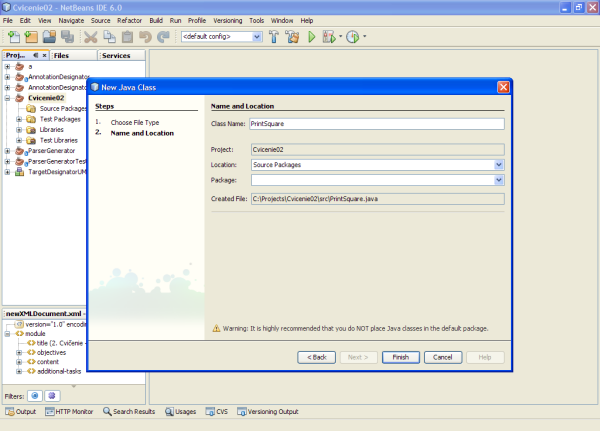The image size is (600, 431).
Task: Click the Clean and Build icon
Action: 293,37
